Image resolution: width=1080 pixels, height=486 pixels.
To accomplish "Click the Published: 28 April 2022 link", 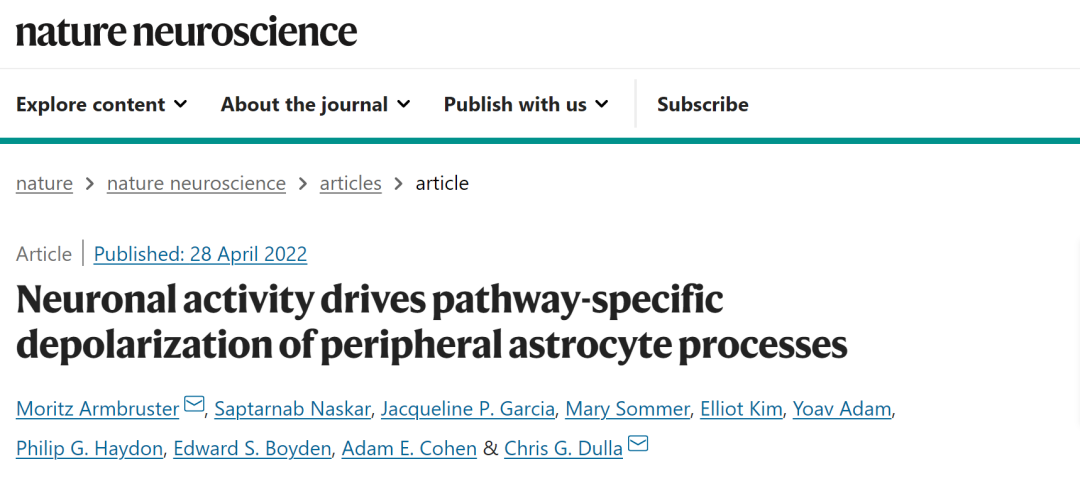I will click(x=200, y=254).
